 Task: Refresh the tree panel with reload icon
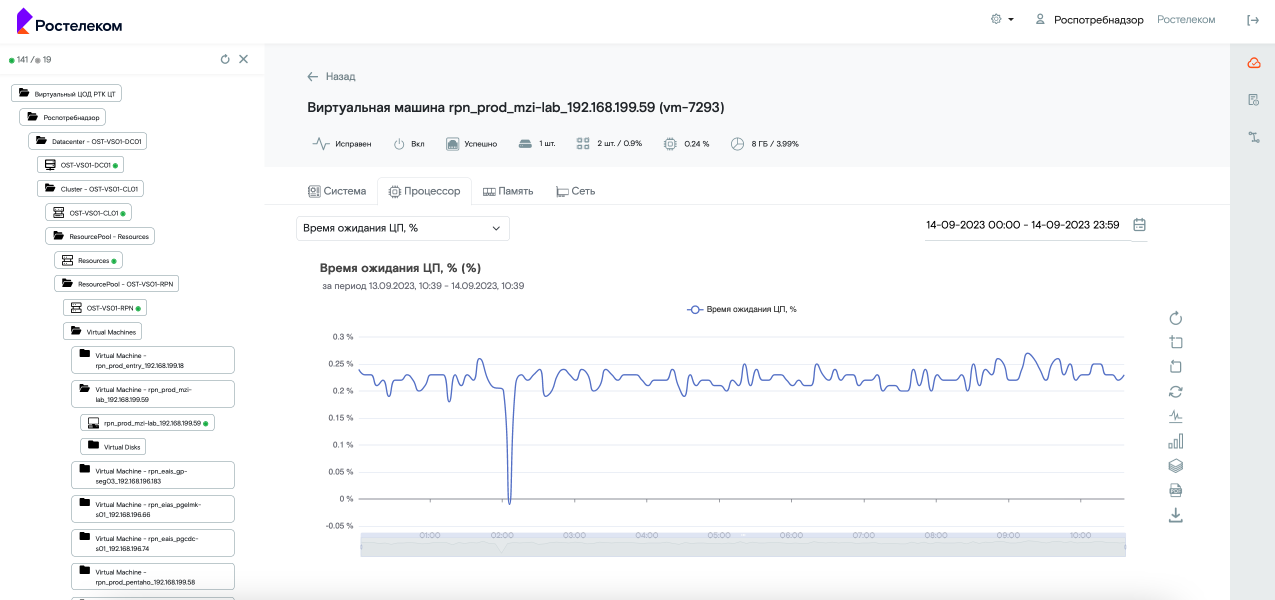click(225, 60)
